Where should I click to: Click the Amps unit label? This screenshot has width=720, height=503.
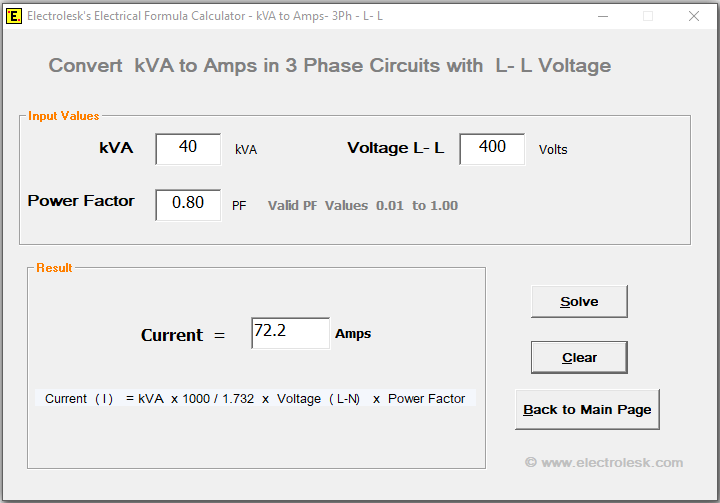[353, 334]
